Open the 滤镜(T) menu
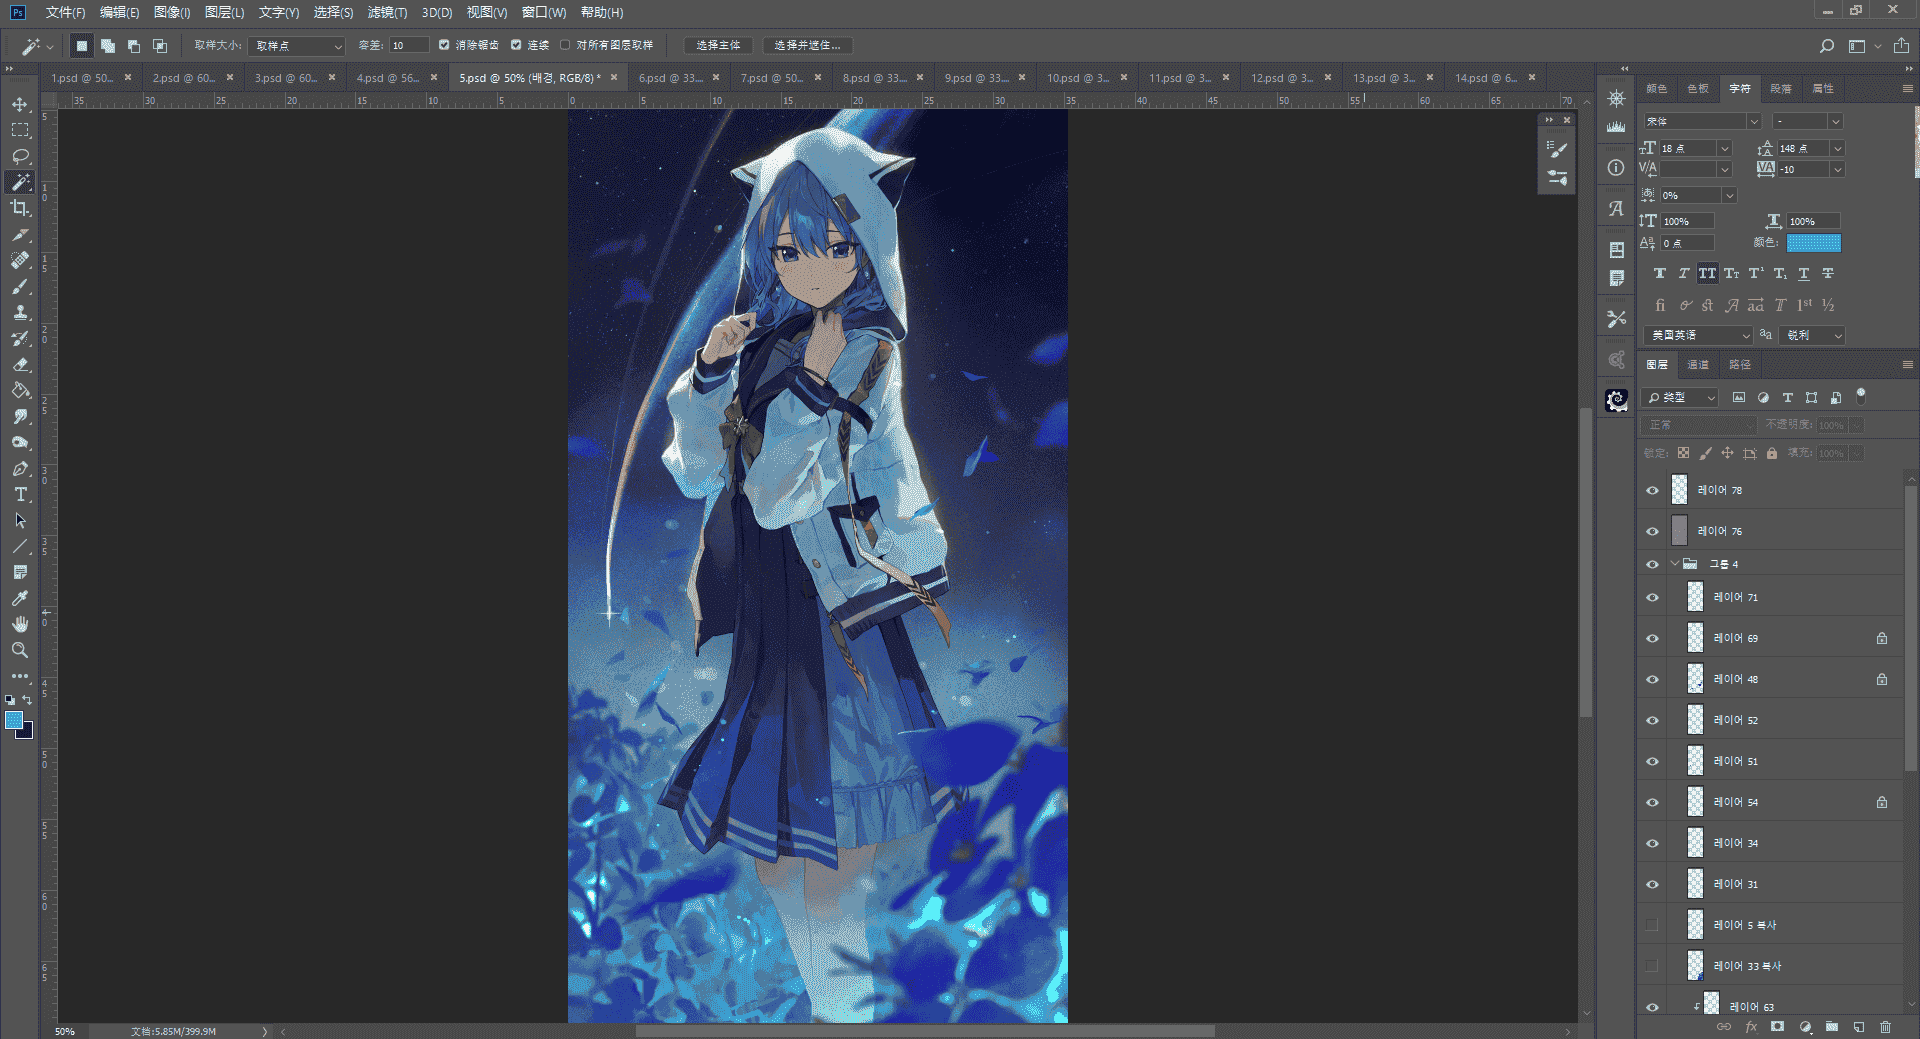The width and height of the screenshot is (1920, 1039). [387, 12]
